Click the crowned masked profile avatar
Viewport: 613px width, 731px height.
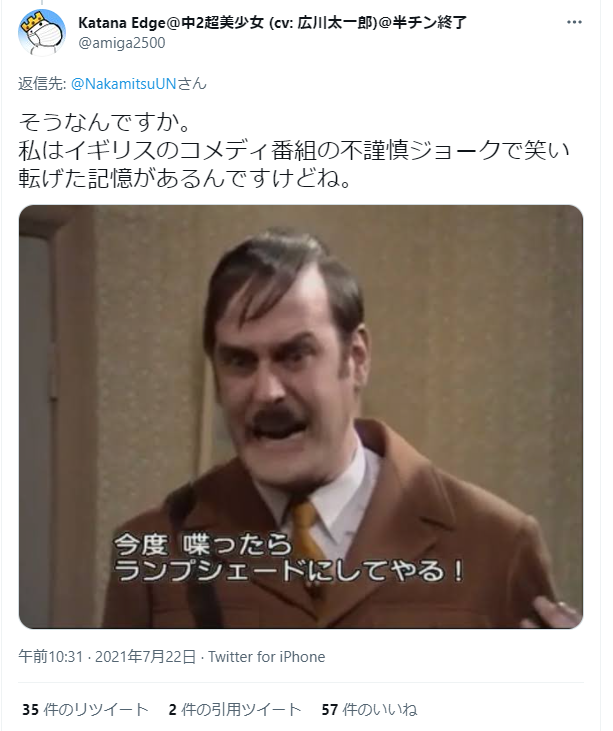pos(42,33)
